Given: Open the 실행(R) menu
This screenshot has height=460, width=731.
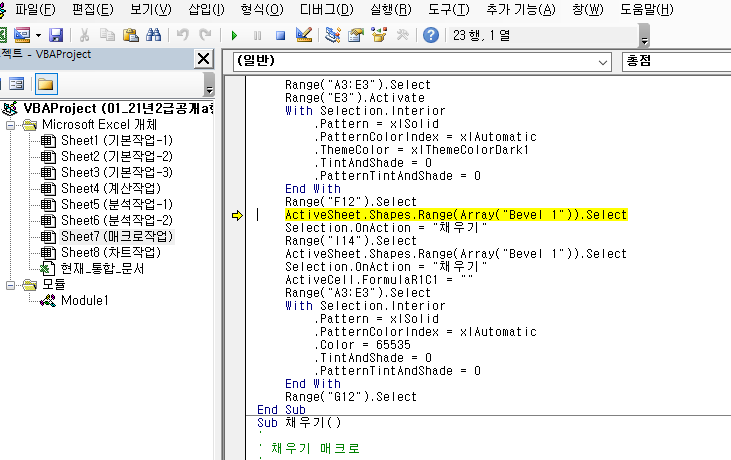Looking at the screenshot, I should click(x=391, y=9).
